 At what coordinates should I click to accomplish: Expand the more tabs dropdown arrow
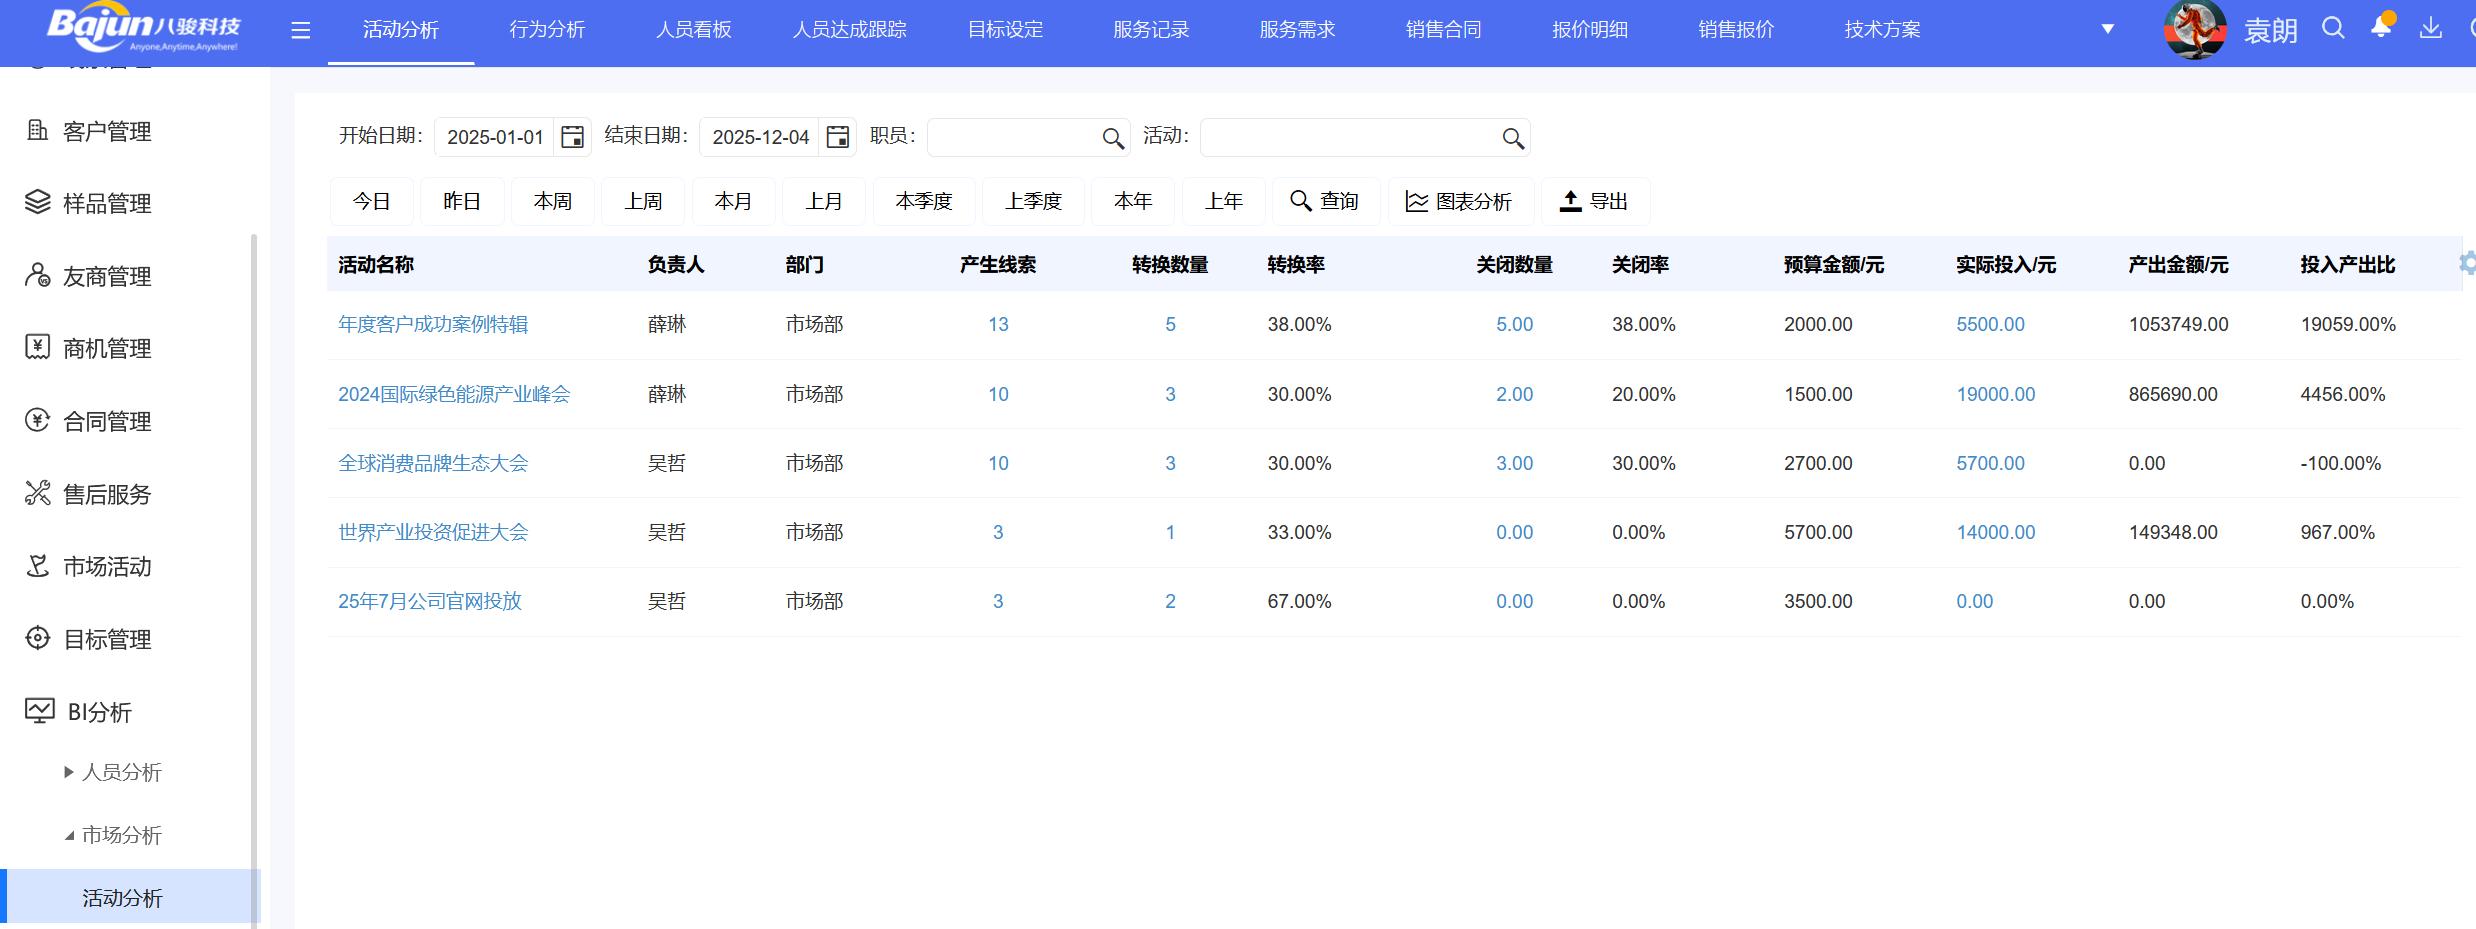[x=2107, y=30]
